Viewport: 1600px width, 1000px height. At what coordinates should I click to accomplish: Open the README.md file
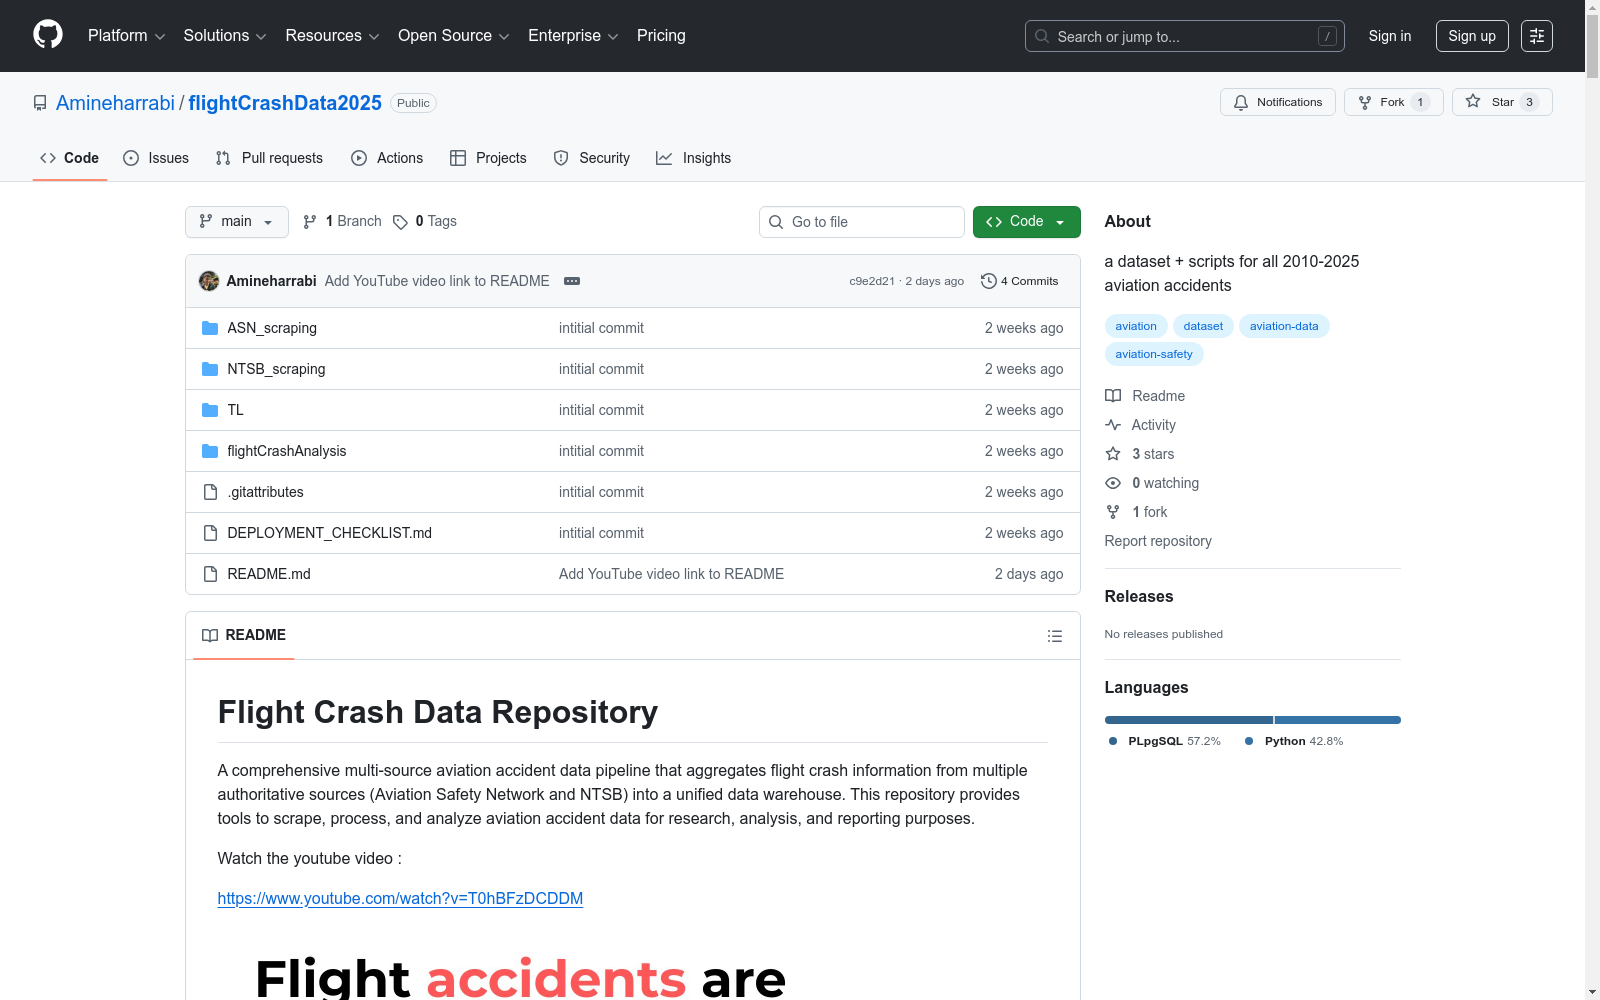click(x=268, y=574)
